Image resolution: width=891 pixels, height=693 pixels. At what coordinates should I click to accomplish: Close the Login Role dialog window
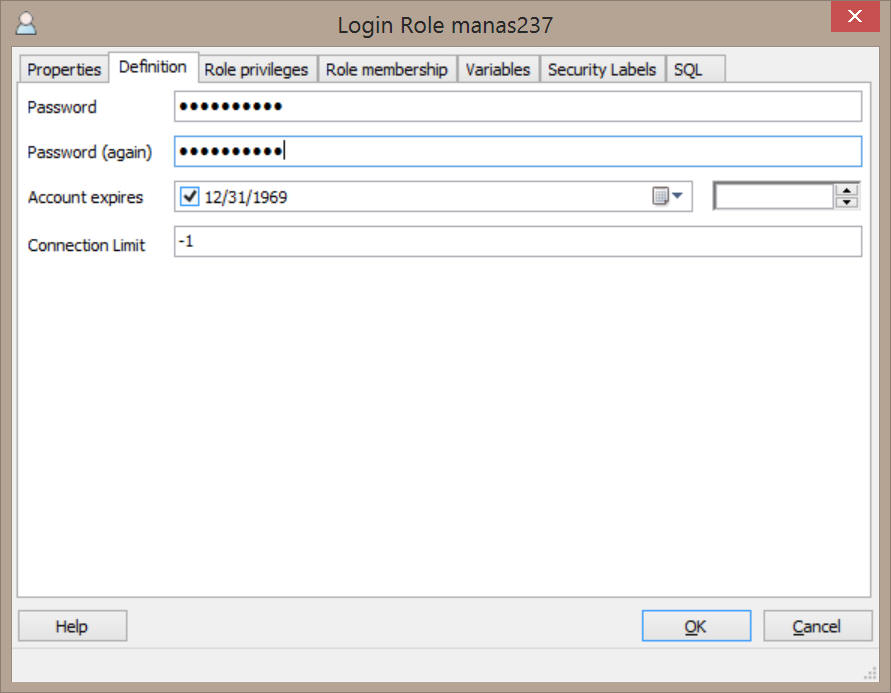[x=855, y=17]
